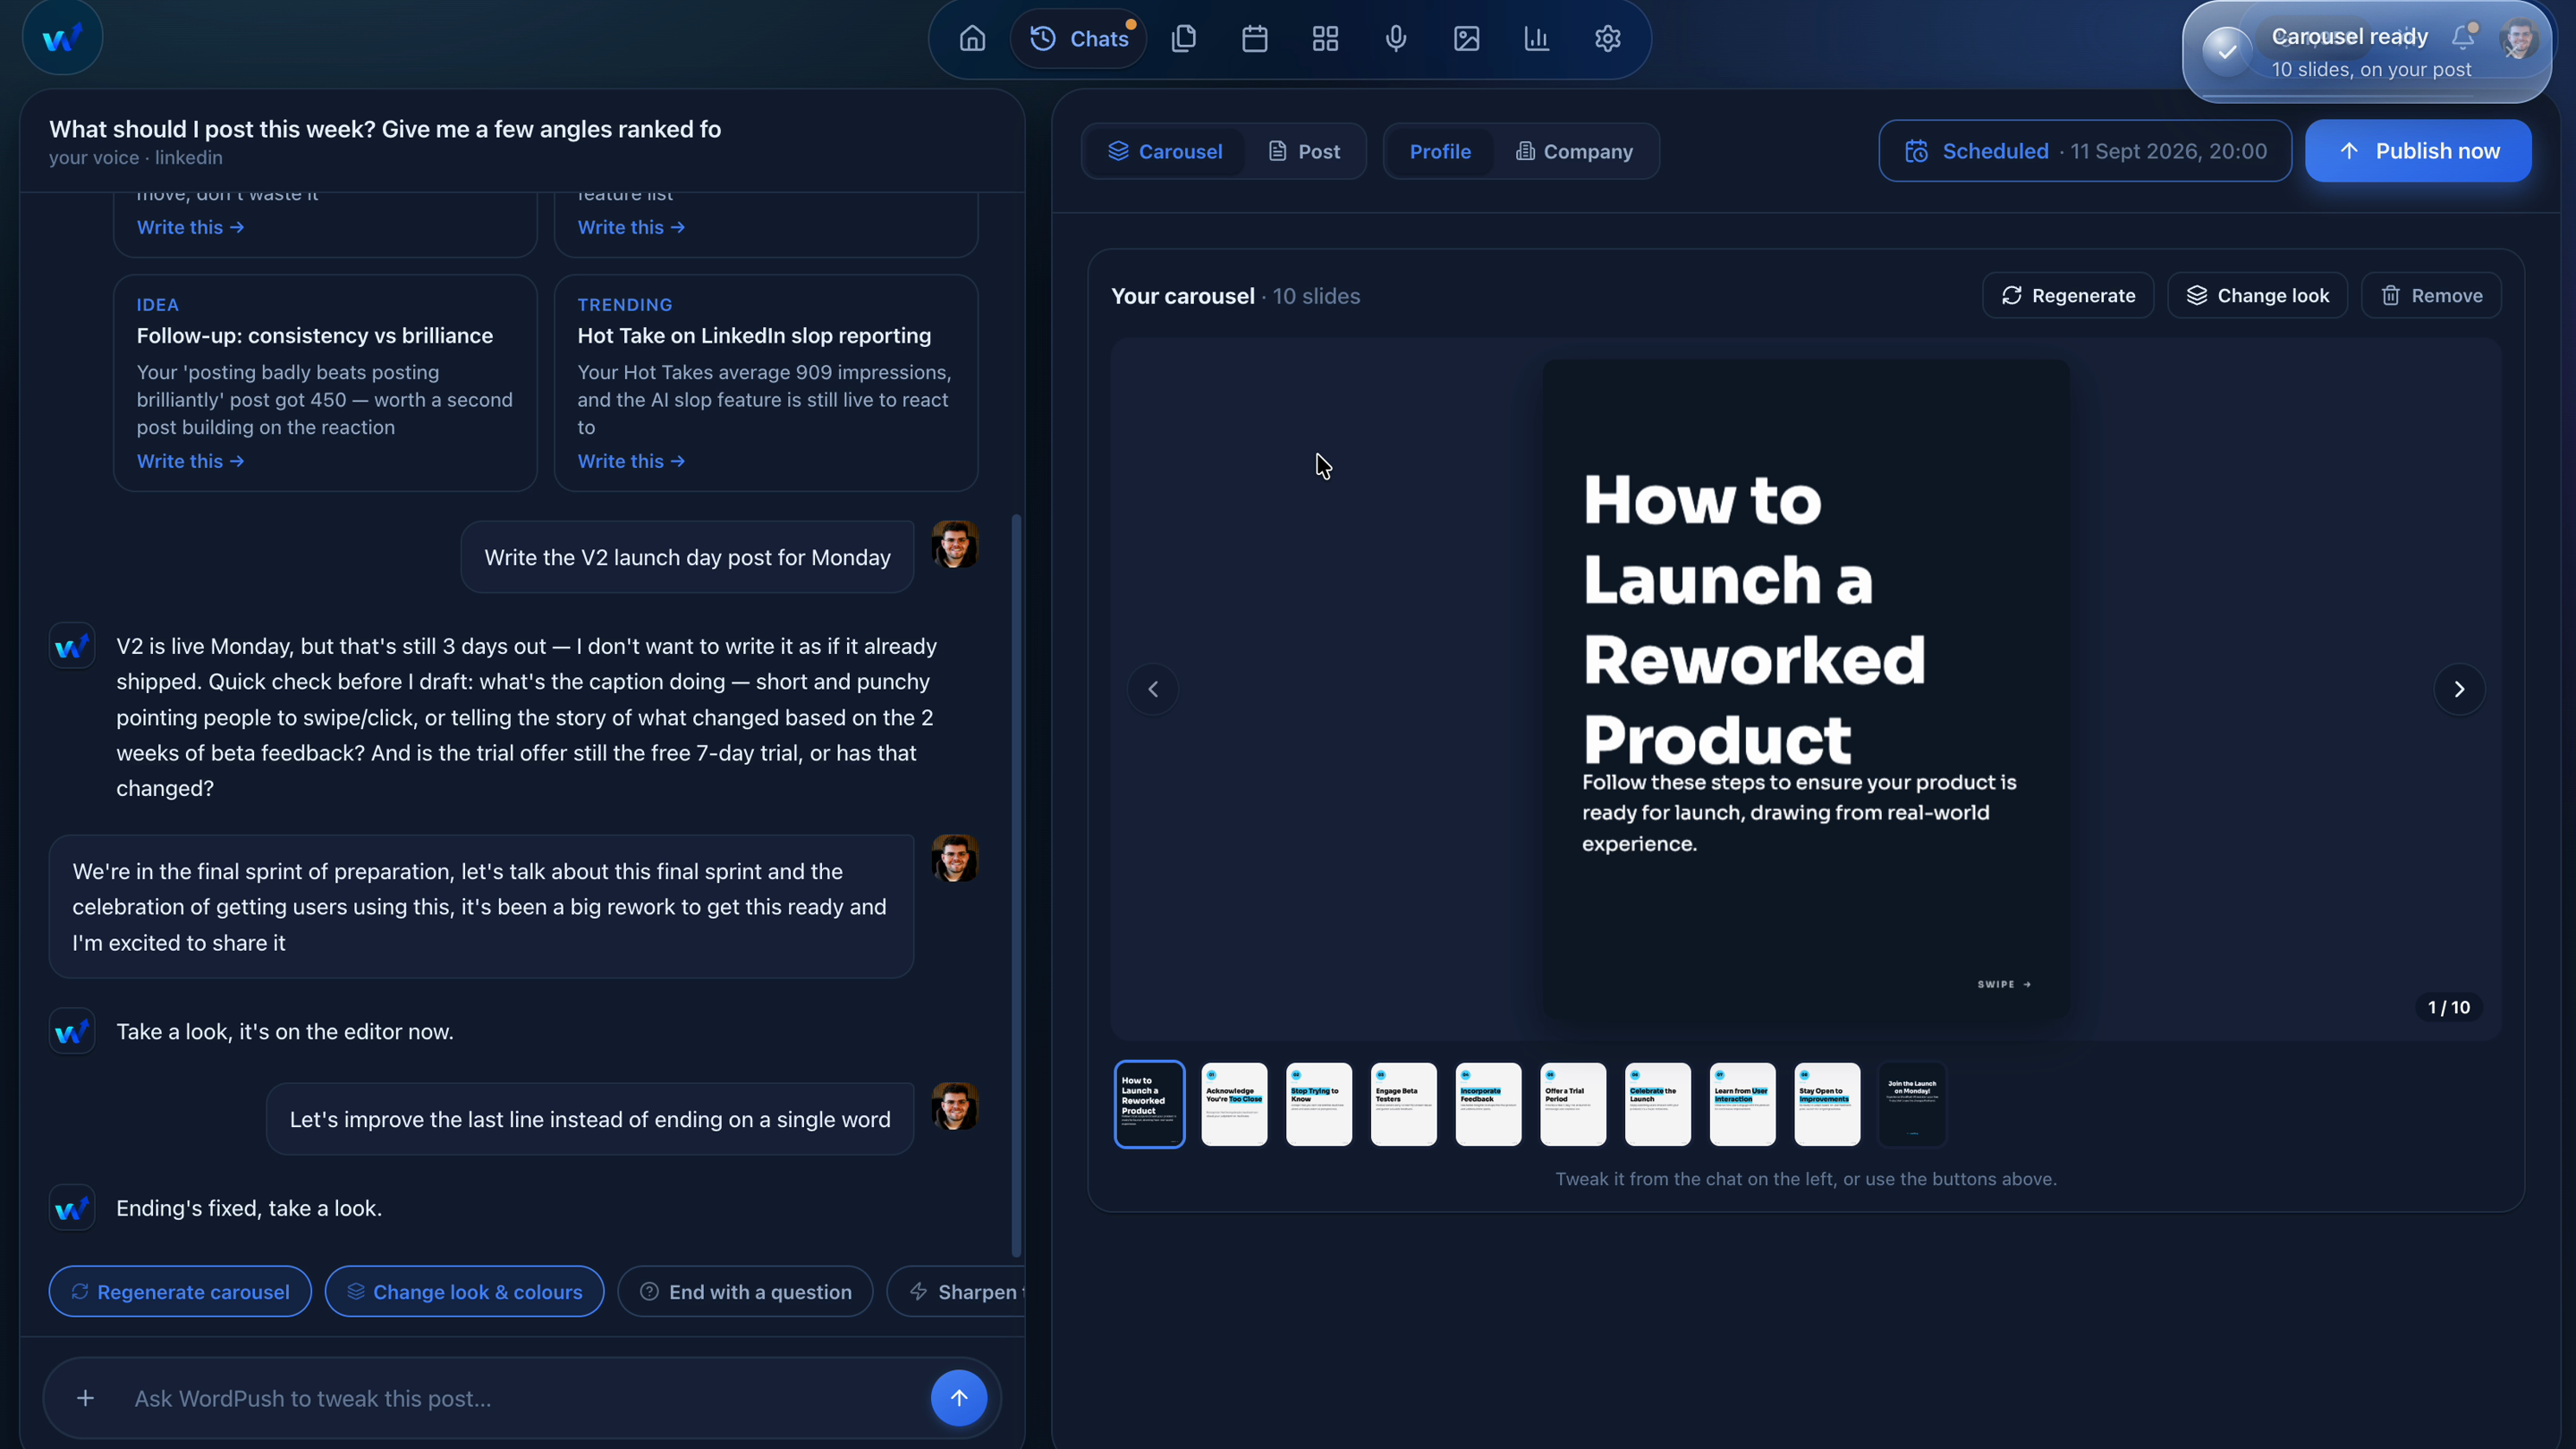The height and width of the screenshot is (1449, 2576).
Task: Click the 'Follow-up: consistency vs brilliance' card title
Action: pos(314,336)
